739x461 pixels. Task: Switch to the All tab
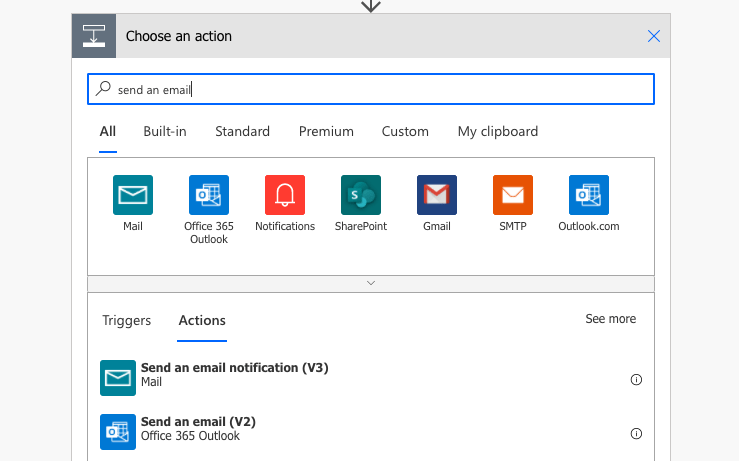[x=108, y=131]
